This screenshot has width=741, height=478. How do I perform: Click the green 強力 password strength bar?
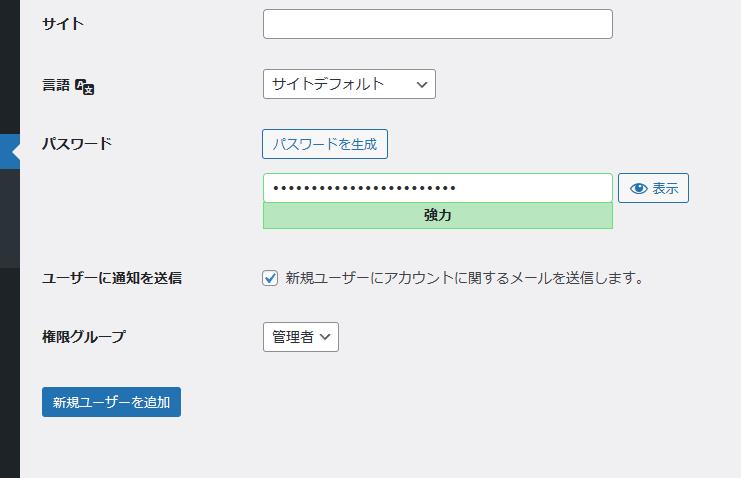[x=437, y=215]
